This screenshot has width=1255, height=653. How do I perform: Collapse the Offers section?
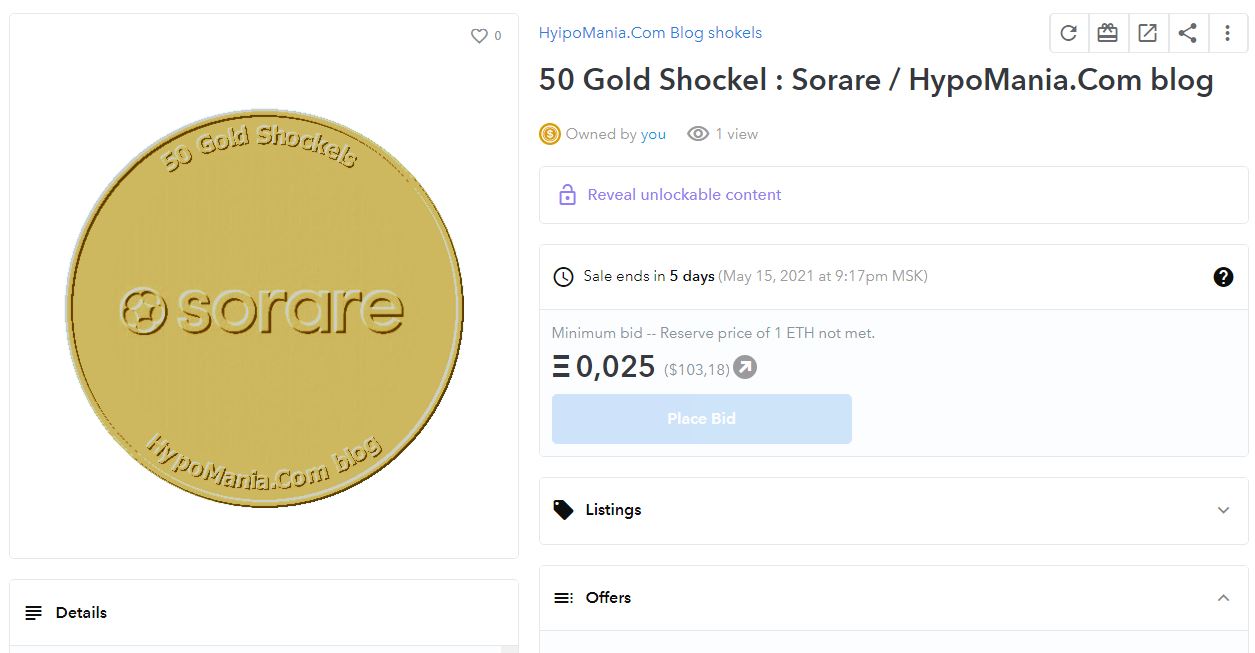pos(1223,598)
